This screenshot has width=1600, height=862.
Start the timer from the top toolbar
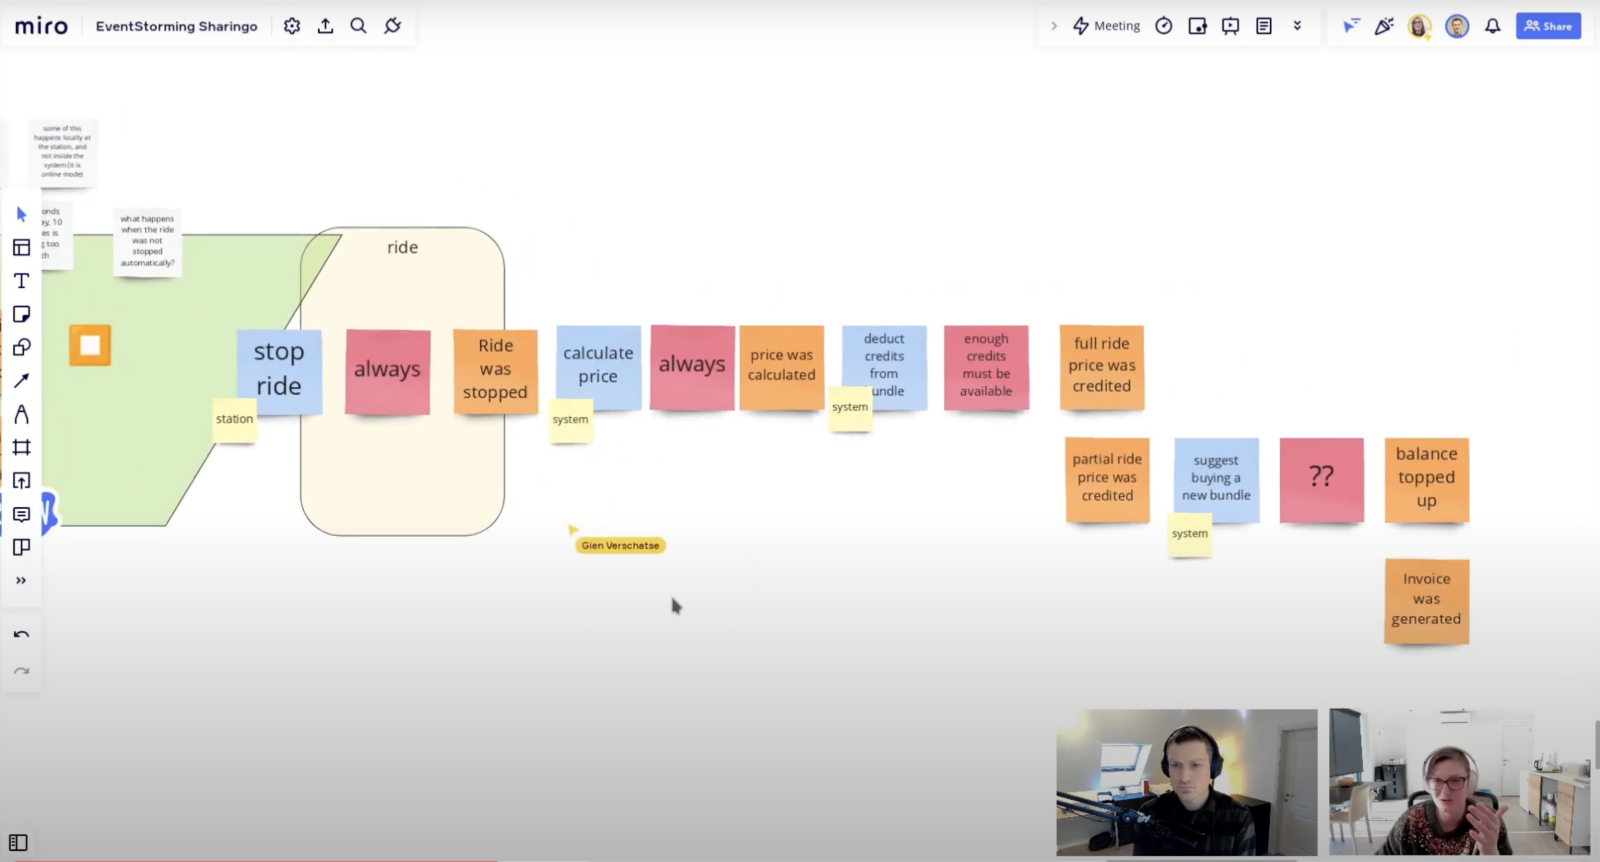point(1163,26)
